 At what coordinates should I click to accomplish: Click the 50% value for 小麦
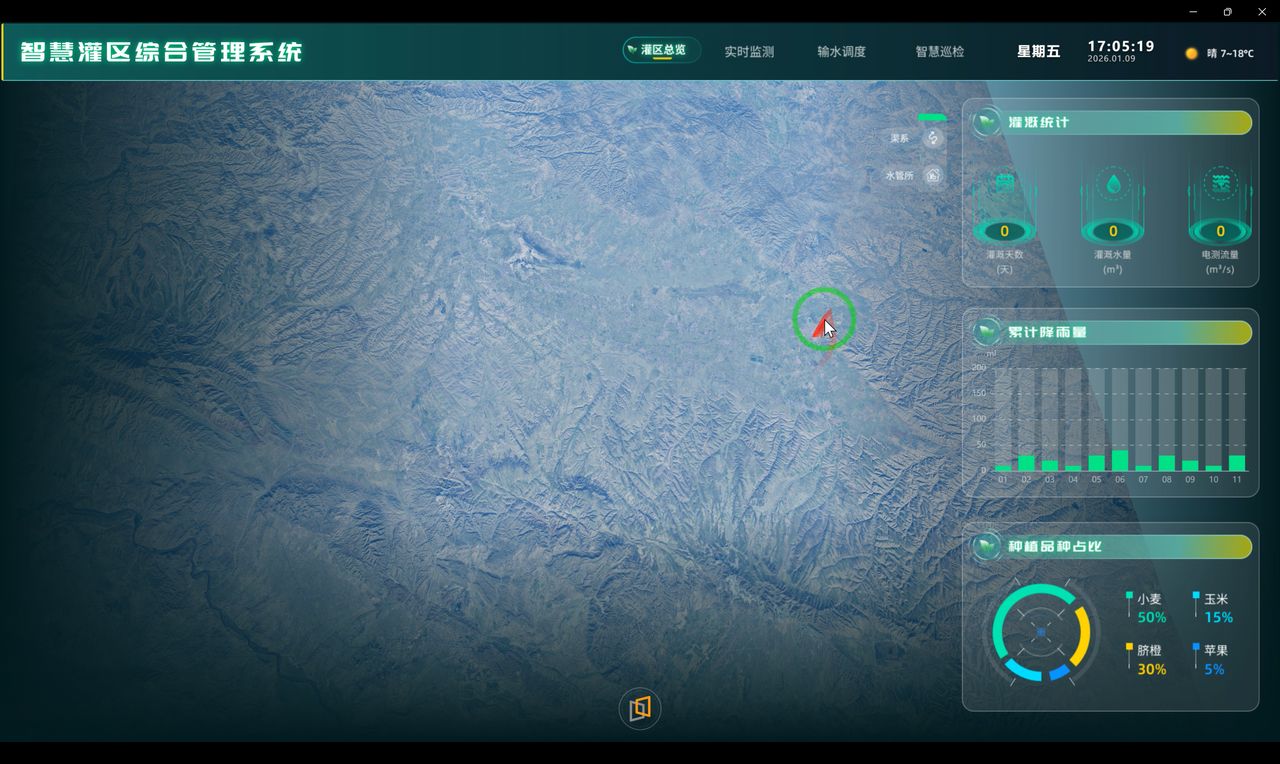click(1152, 618)
